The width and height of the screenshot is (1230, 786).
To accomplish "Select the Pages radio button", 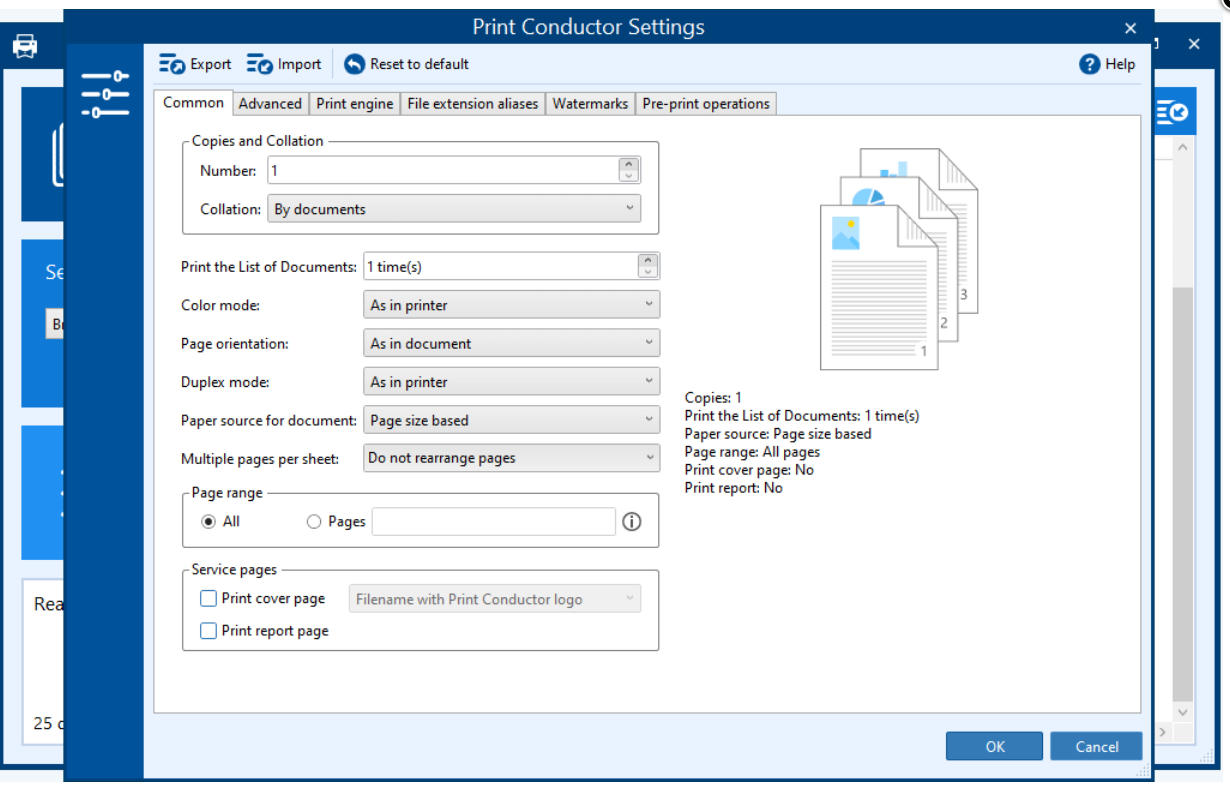I will pyautogui.click(x=314, y=522).
